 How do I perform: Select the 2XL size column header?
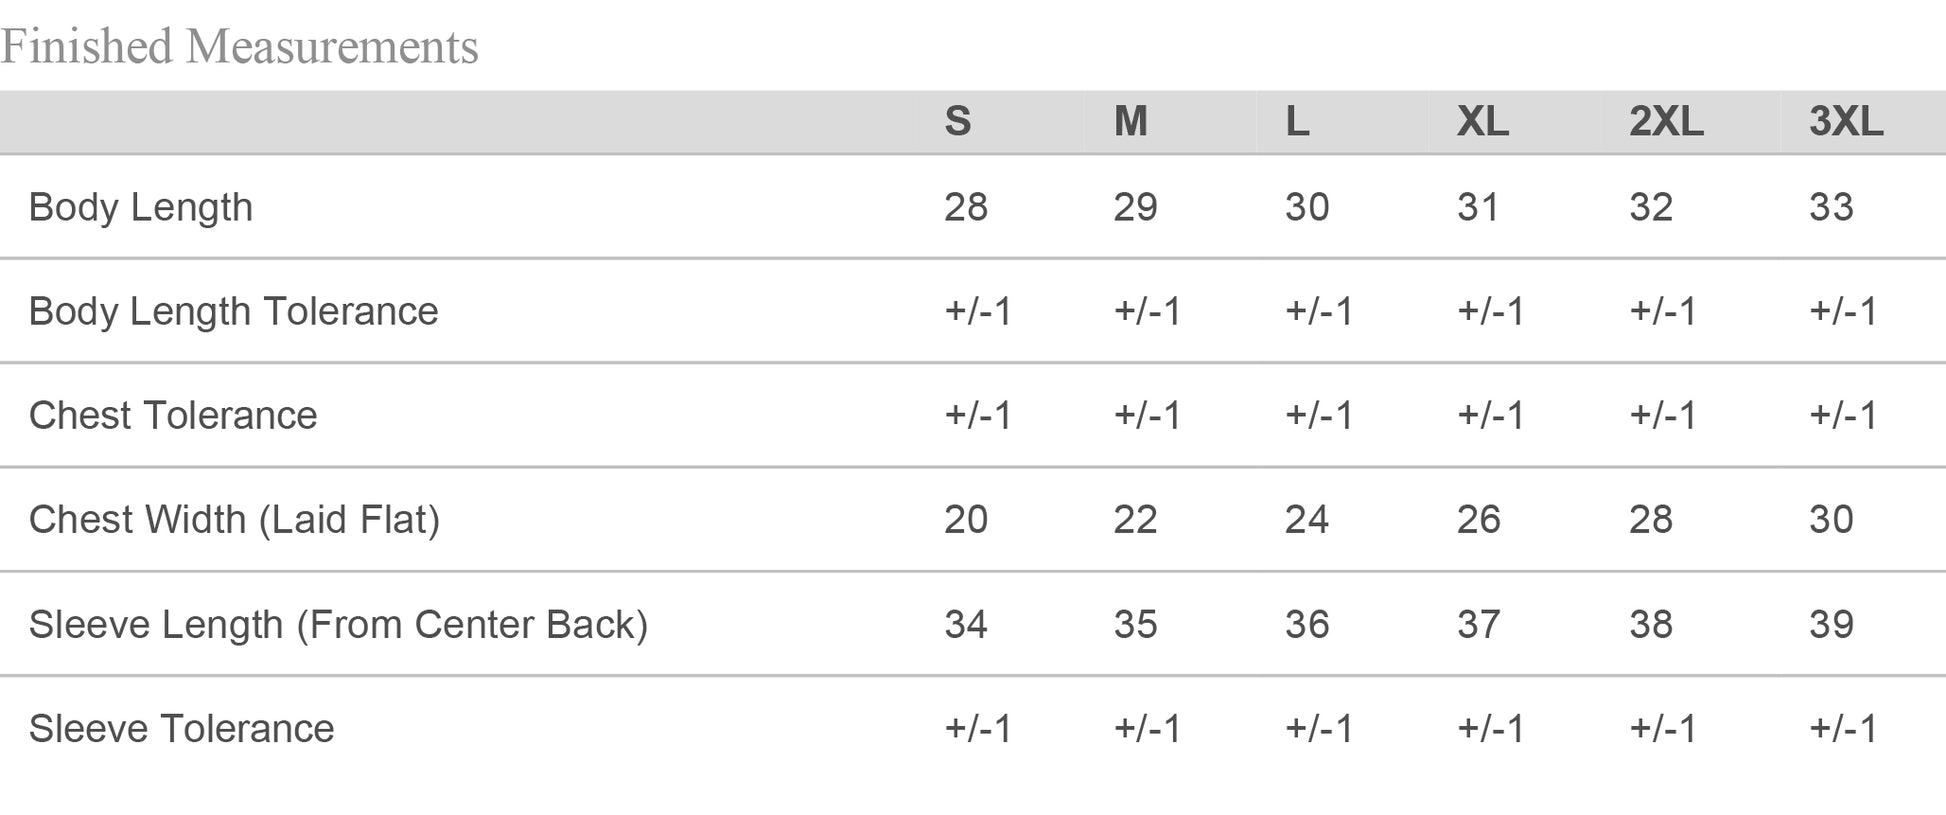tap(1666, 122)
